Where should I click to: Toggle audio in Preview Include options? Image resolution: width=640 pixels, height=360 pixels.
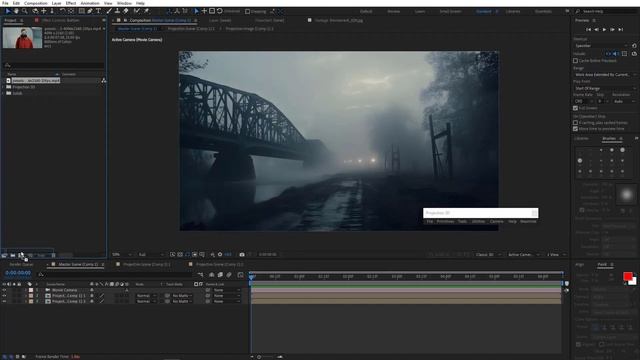616,54
